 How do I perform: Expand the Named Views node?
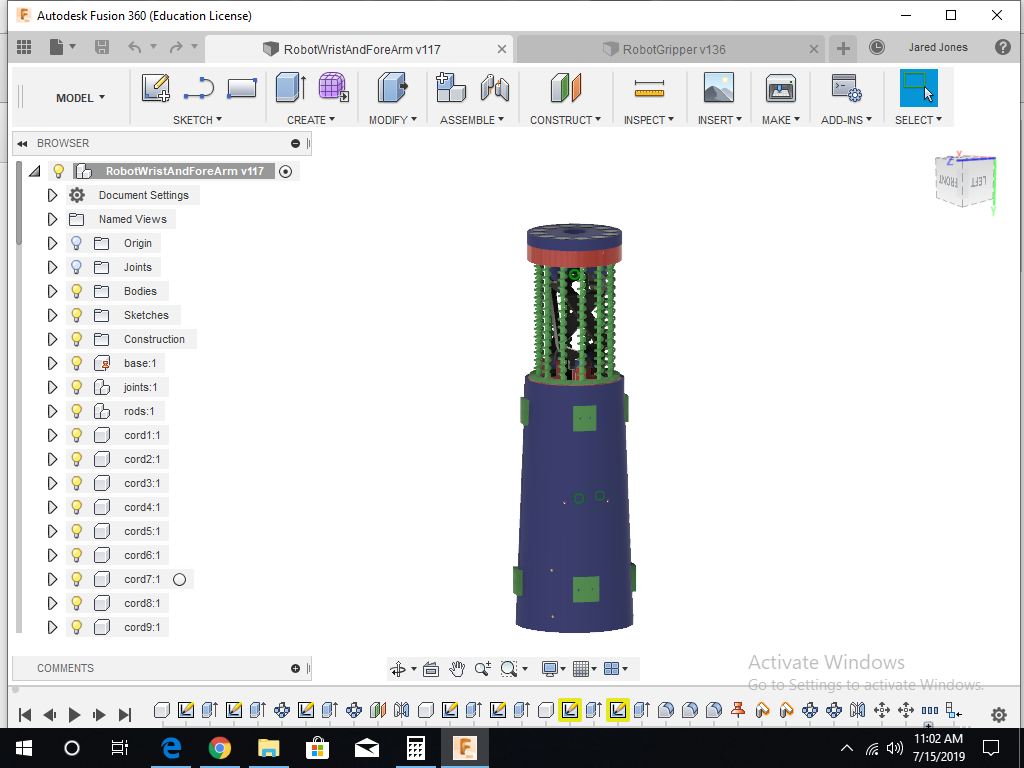coord(52,219)
